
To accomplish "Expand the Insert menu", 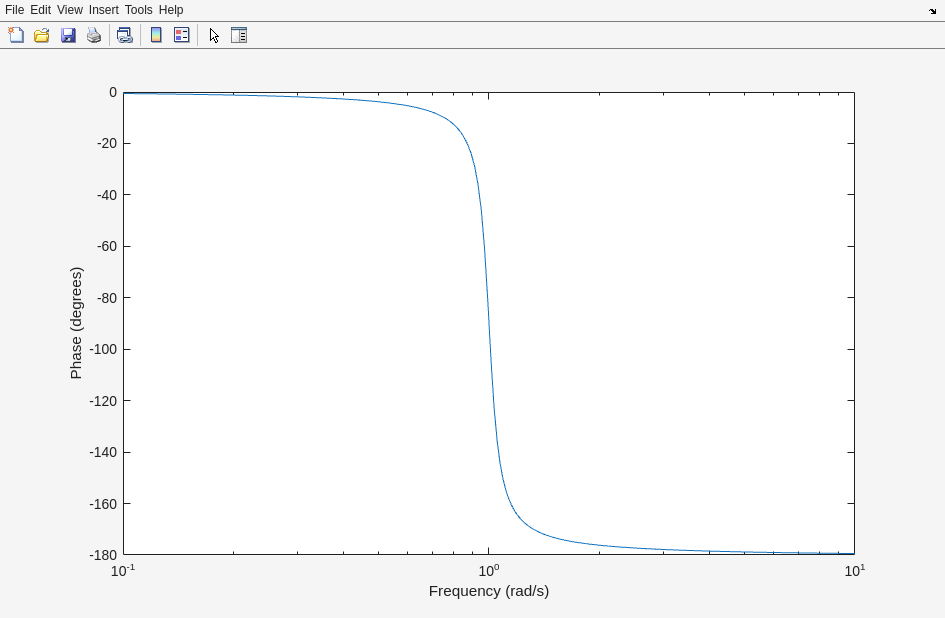I will 103,10.
